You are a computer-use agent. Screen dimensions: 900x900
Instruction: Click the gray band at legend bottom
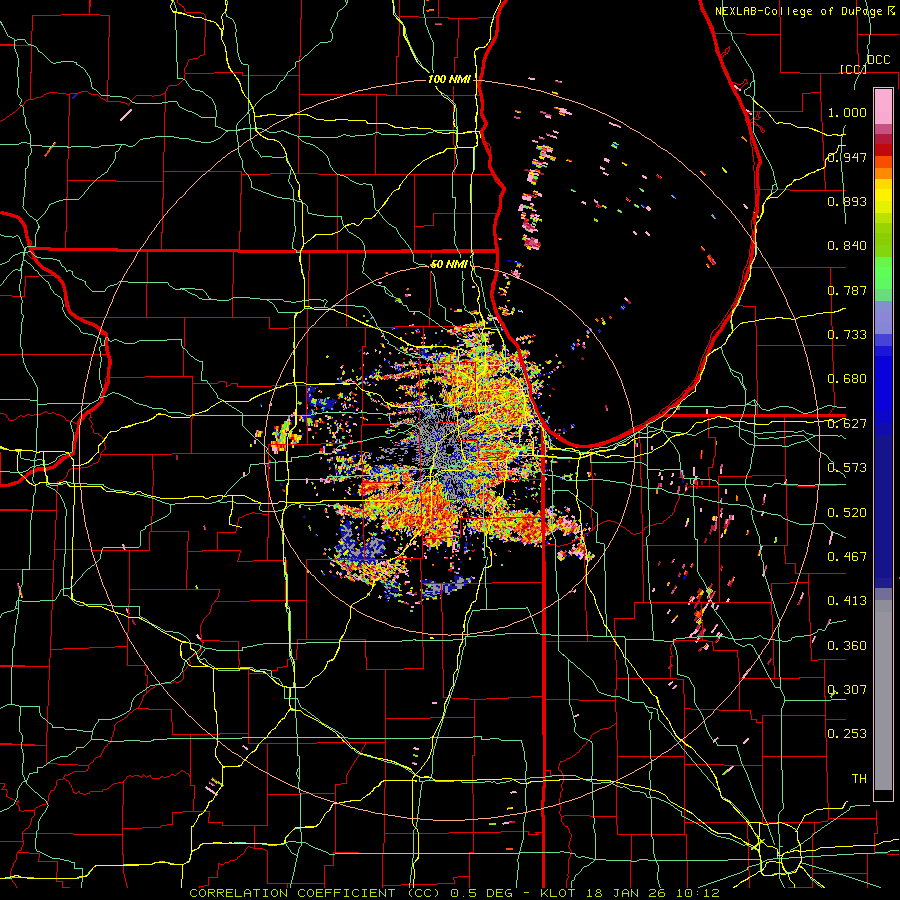pyautogui.click(x=883, y=695)
